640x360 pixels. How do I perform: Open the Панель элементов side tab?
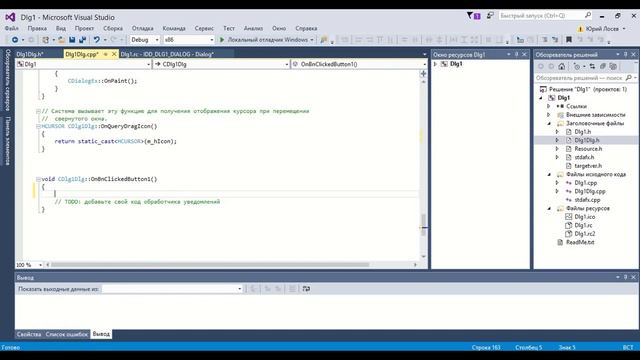coord(7,141)
